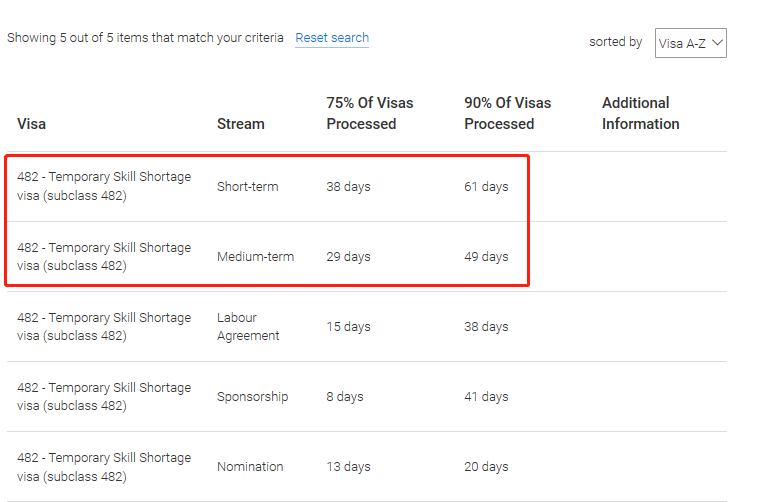This screenshot has height=502, width=760.
Task: Click the Visa column header
Action: coord(32,124)
